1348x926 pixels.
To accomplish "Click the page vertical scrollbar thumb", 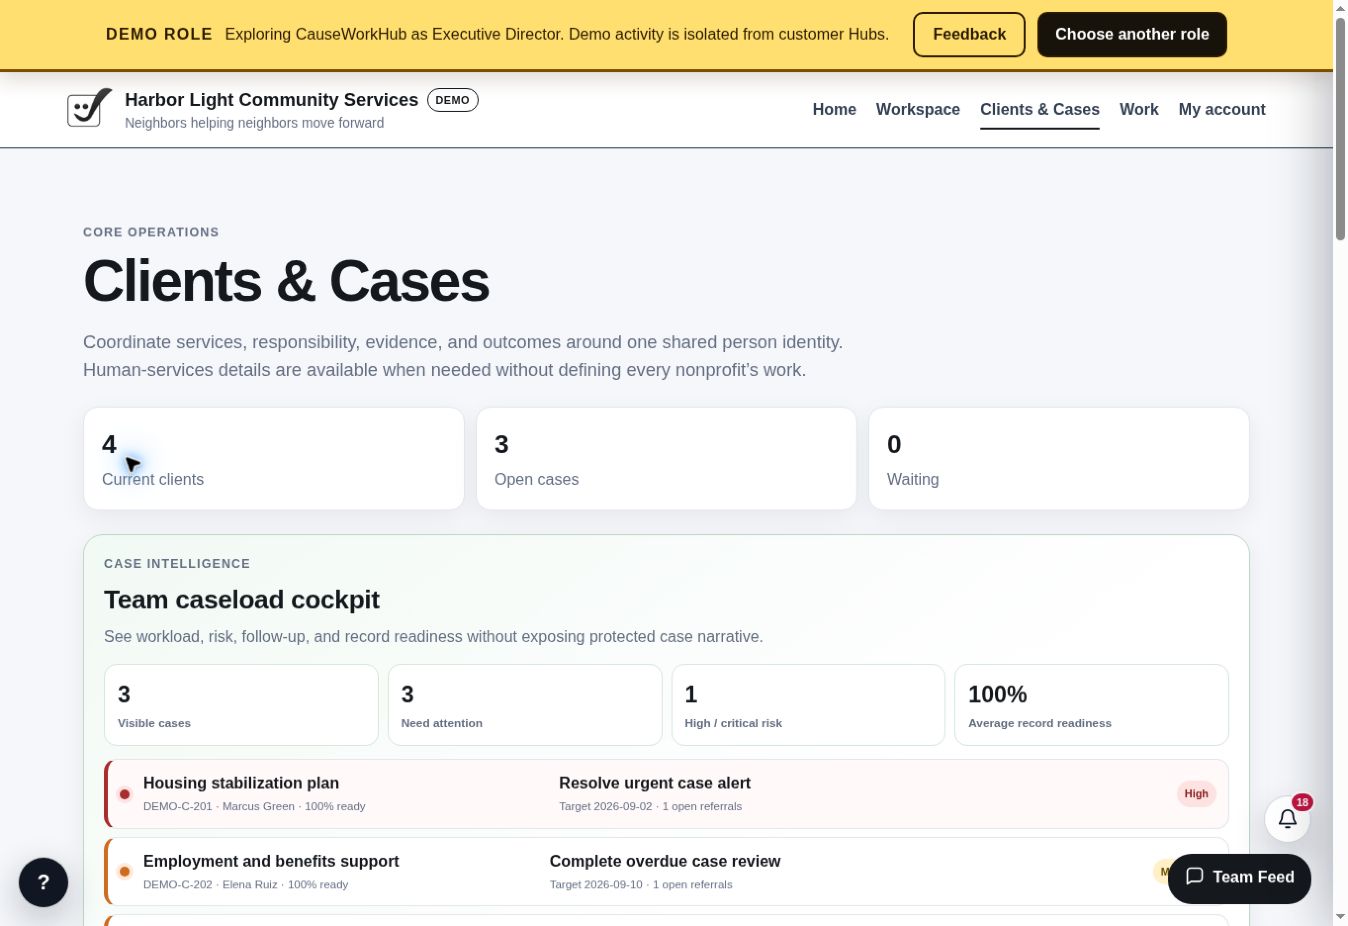I will point(1340,128).
